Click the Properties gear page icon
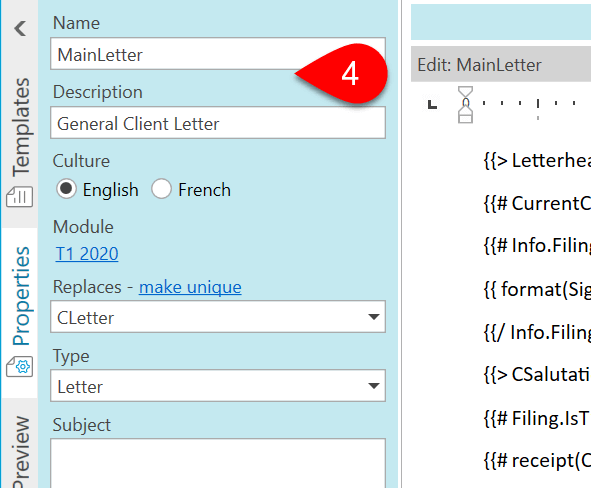This screenshot has width=591, height=488. [19, 367]
